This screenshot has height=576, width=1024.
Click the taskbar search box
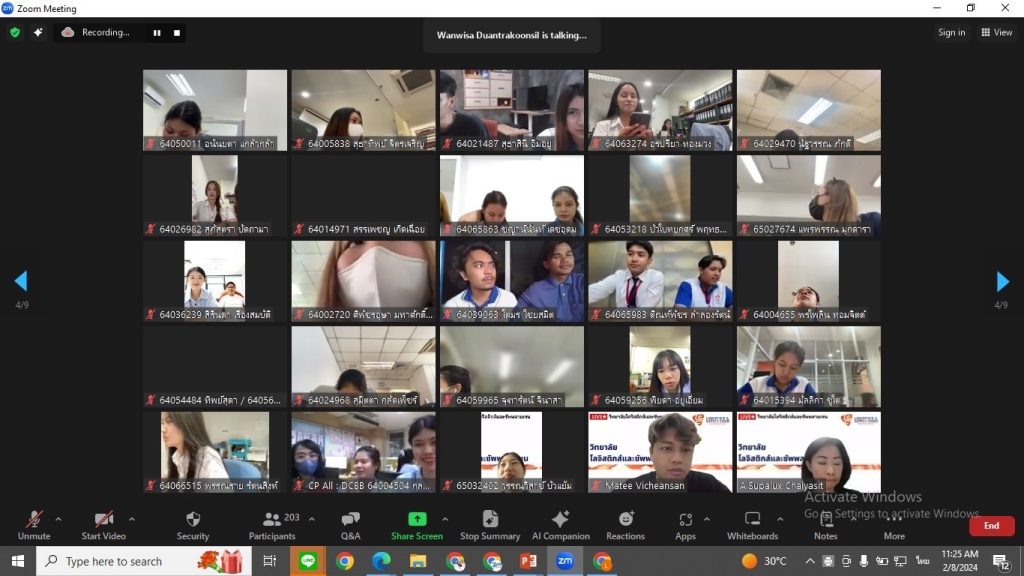144,561
